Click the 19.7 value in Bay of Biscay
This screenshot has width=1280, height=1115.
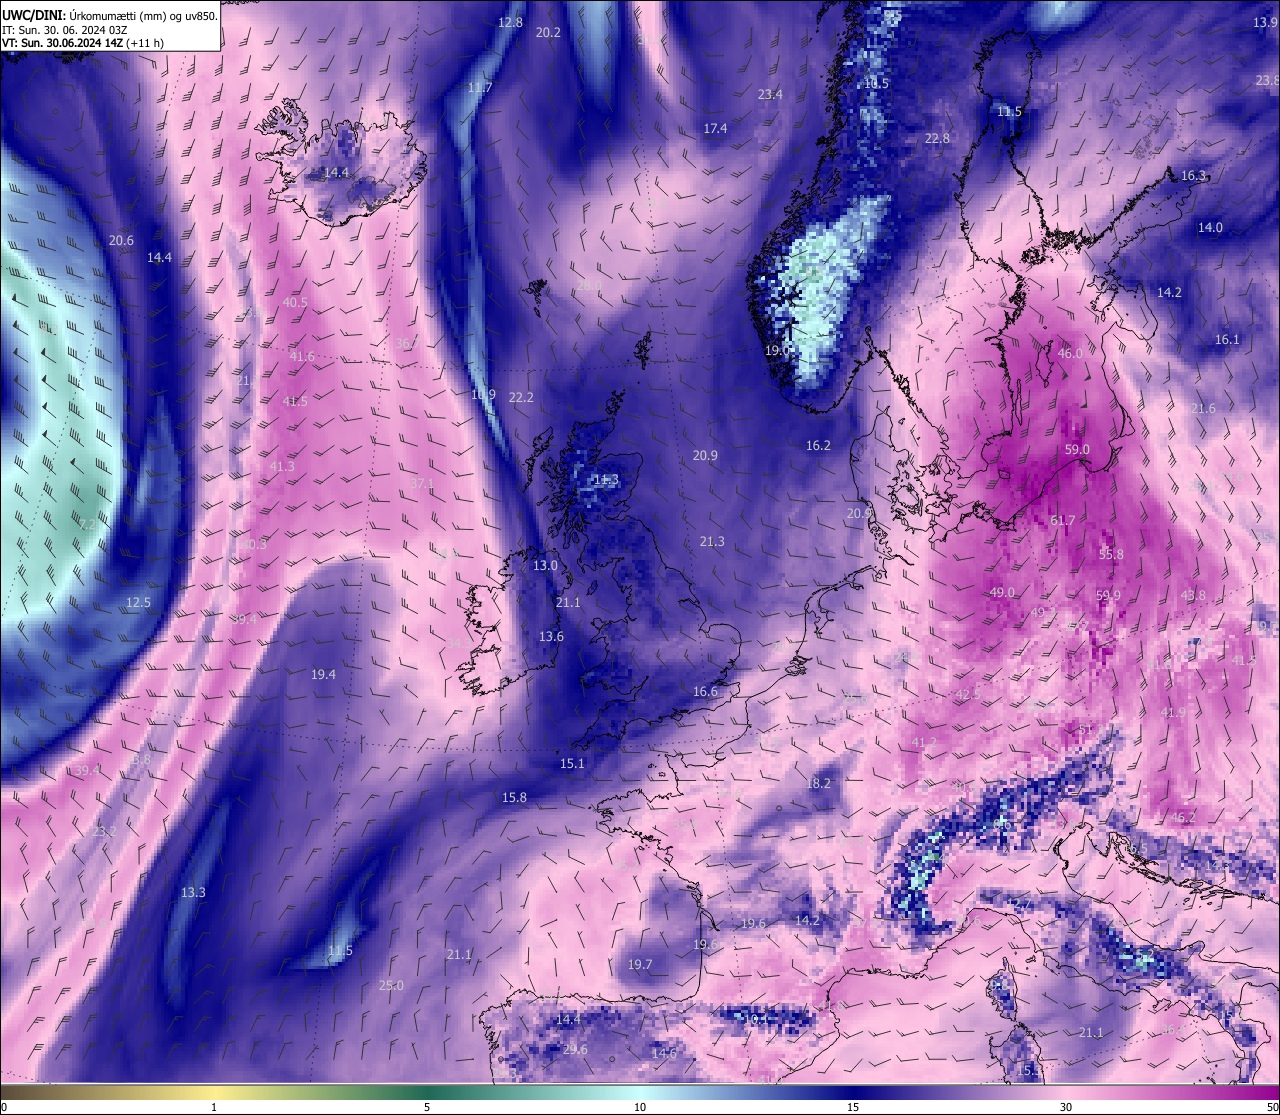(x=640, y=964)
